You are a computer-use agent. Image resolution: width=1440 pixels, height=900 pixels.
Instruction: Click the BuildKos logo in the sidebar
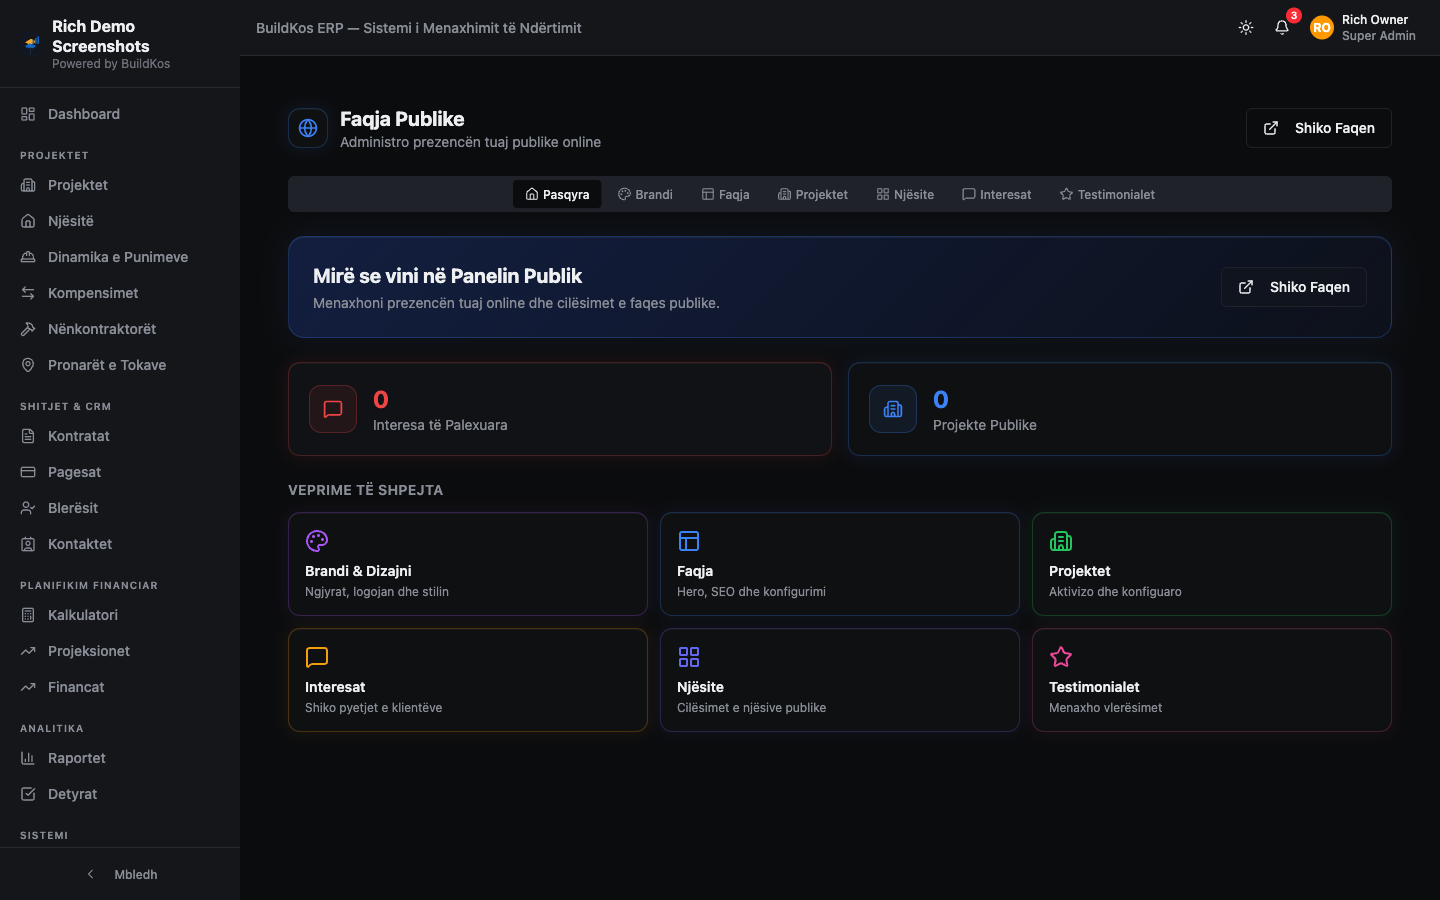pos(32,43)
